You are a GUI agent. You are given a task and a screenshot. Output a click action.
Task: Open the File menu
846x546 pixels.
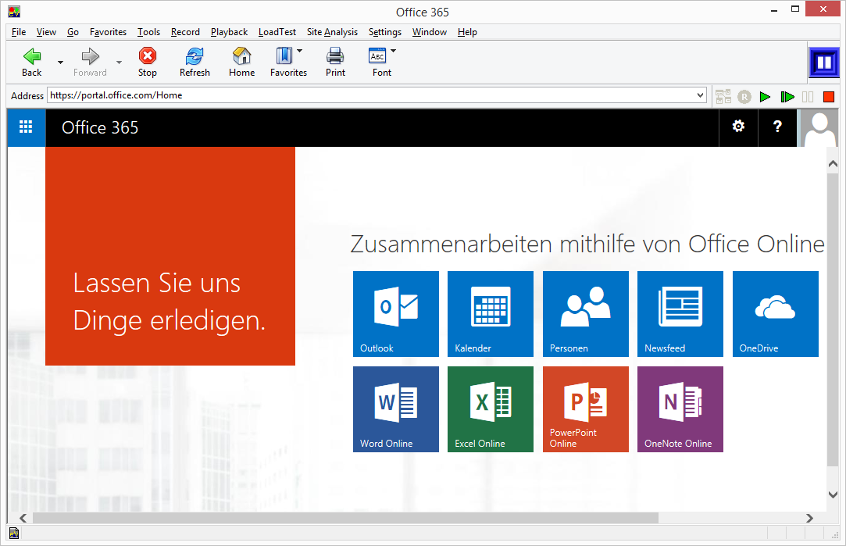(x=18, y=32)
